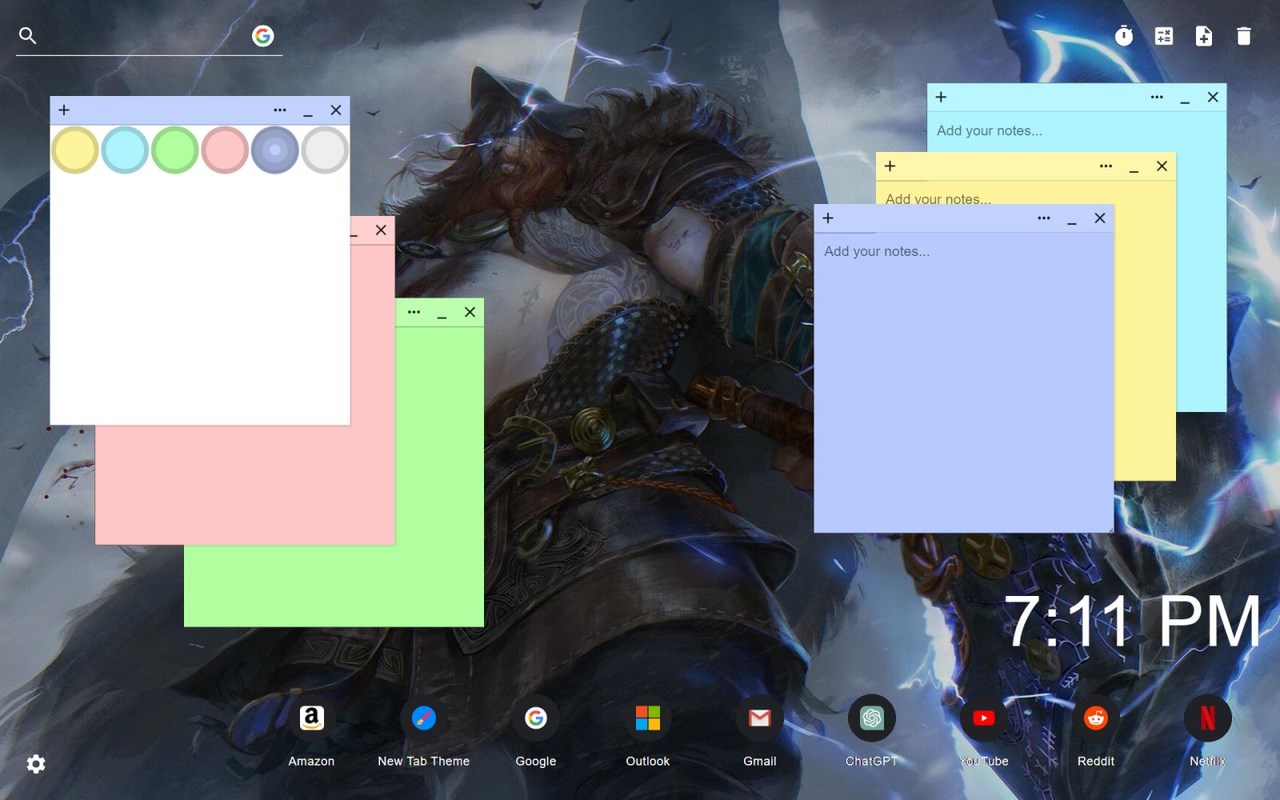Click the magnifier search icon
This screenshot has height=800, width=1280.
point(28,36)
